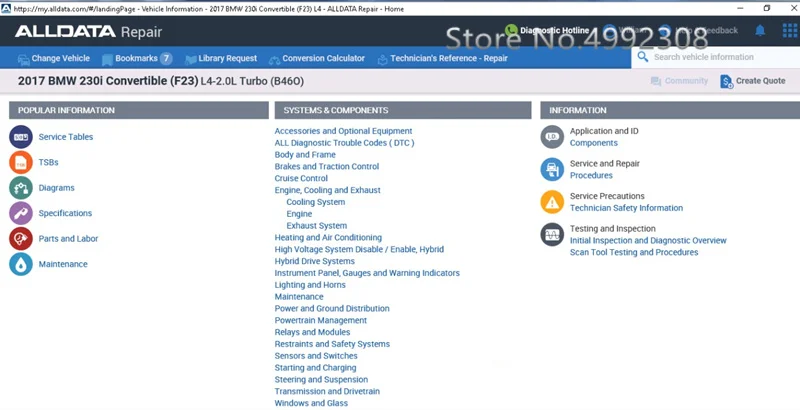The image size is (800, 410).
Task: Open Conversion Calculator menu item
Action: (x=317, y=59)
